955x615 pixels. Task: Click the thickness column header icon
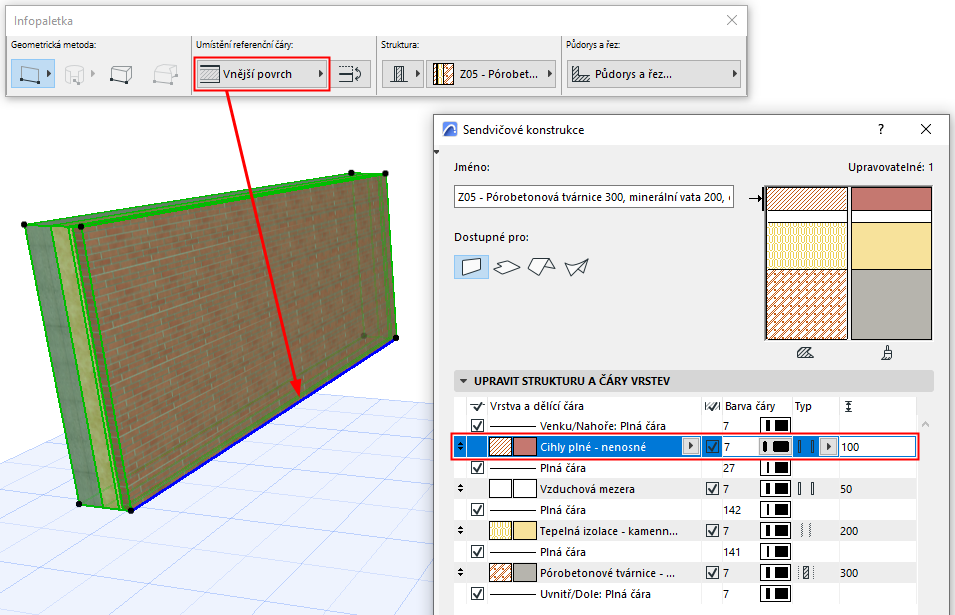pos(848,406)
